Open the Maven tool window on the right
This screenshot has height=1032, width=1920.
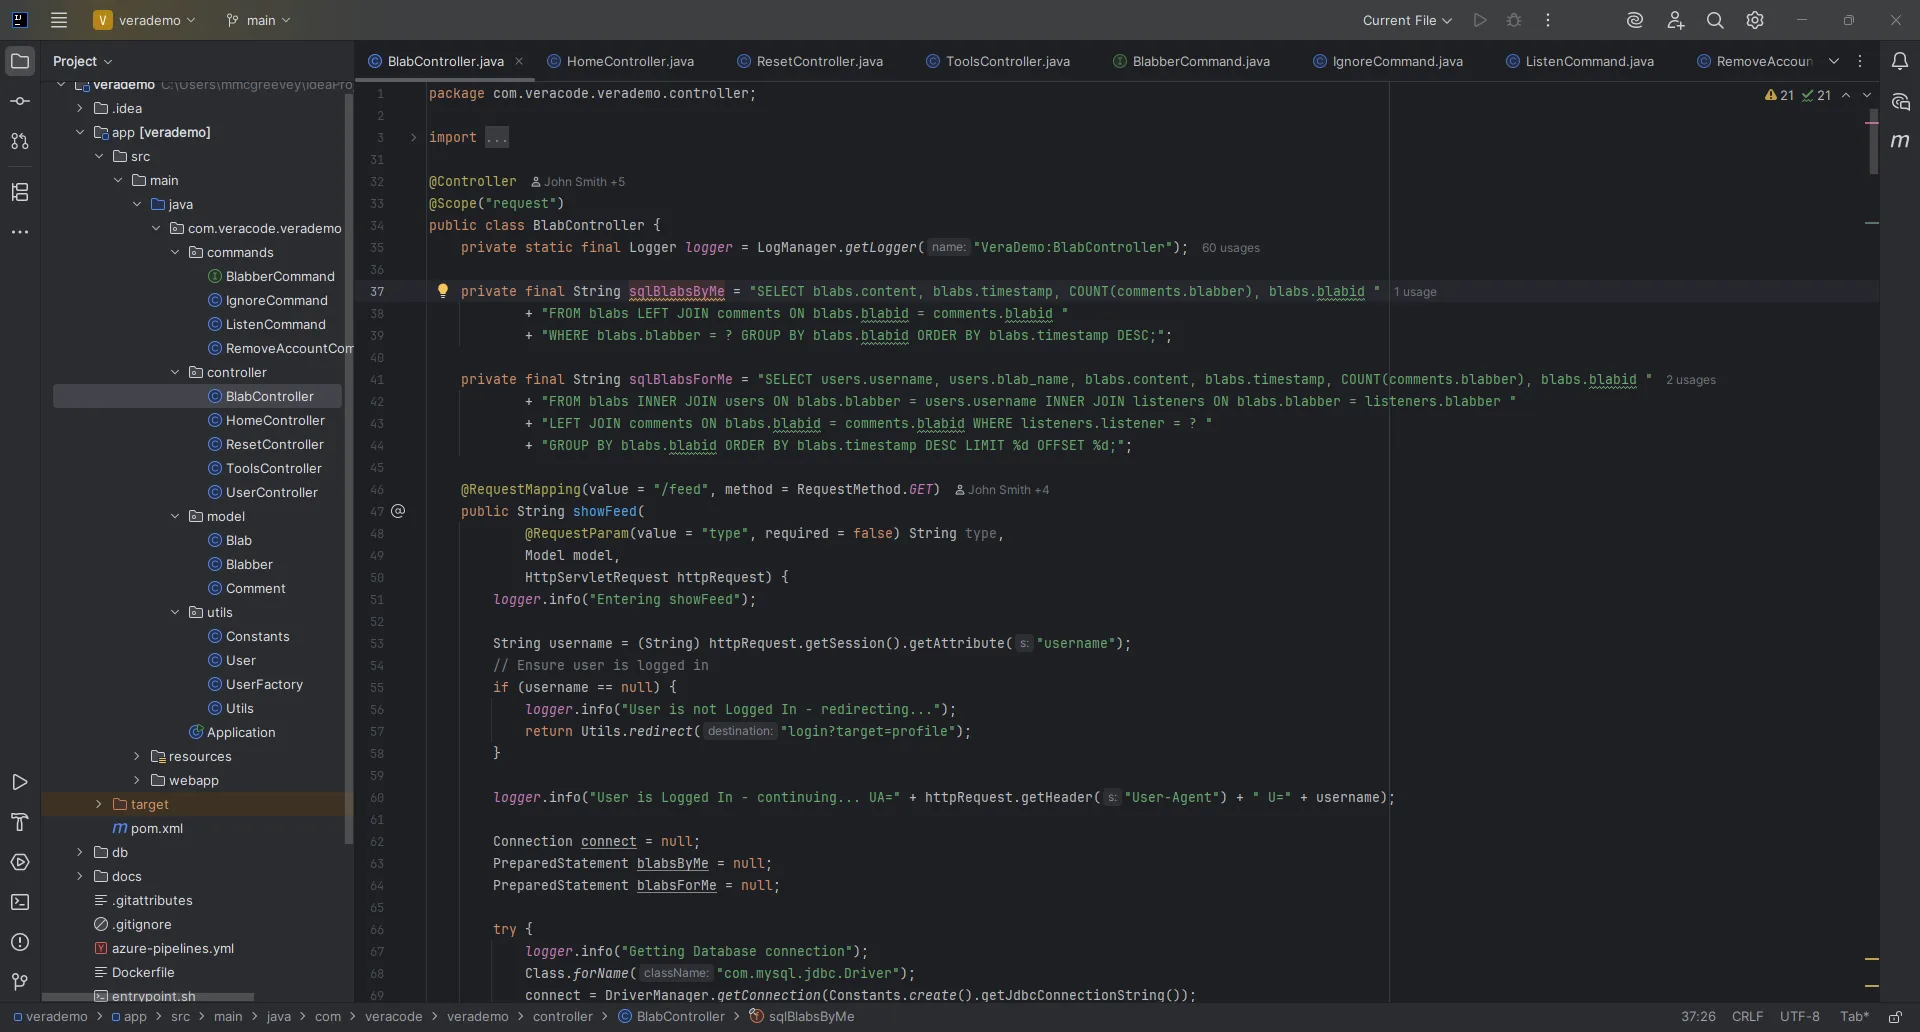[x=1901, y=141]
